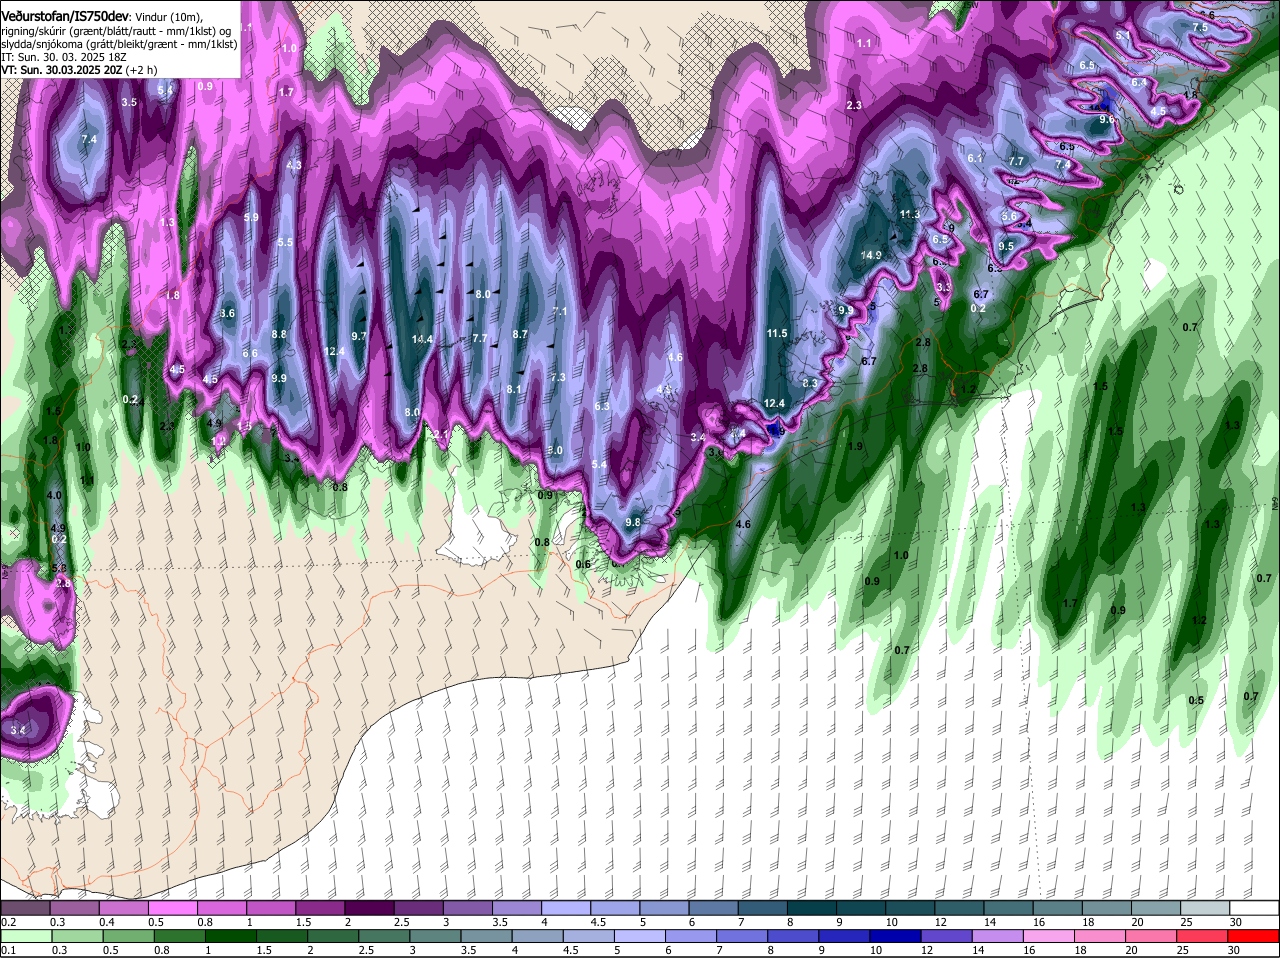Screen dimensions: 1280x958
Task: Click the 8.8 precipitation value on map
Action: pos(279,334)
